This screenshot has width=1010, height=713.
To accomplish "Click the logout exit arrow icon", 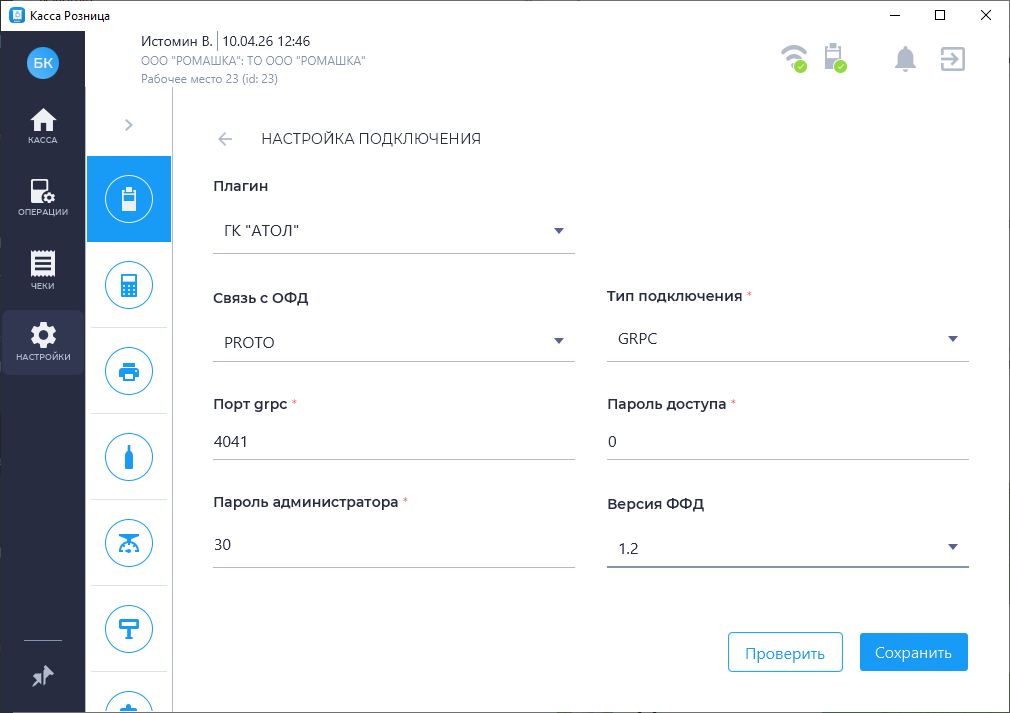I will (953, 59).
